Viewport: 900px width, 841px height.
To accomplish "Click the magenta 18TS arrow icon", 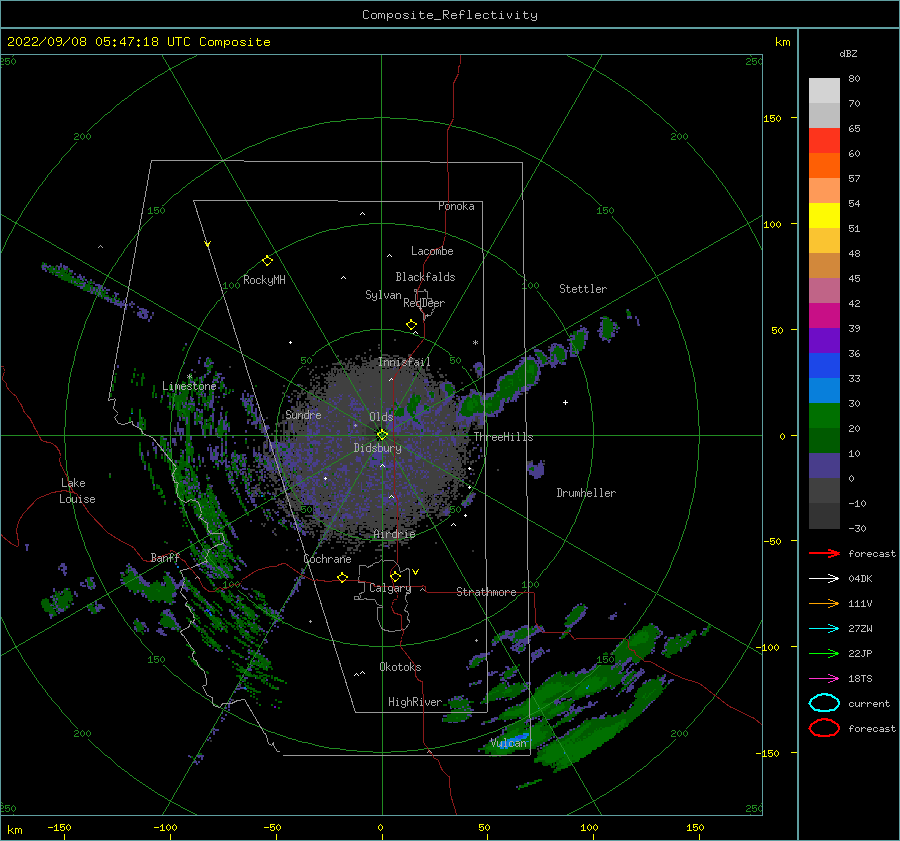I will pyautogui.click(x=824, y=679).
